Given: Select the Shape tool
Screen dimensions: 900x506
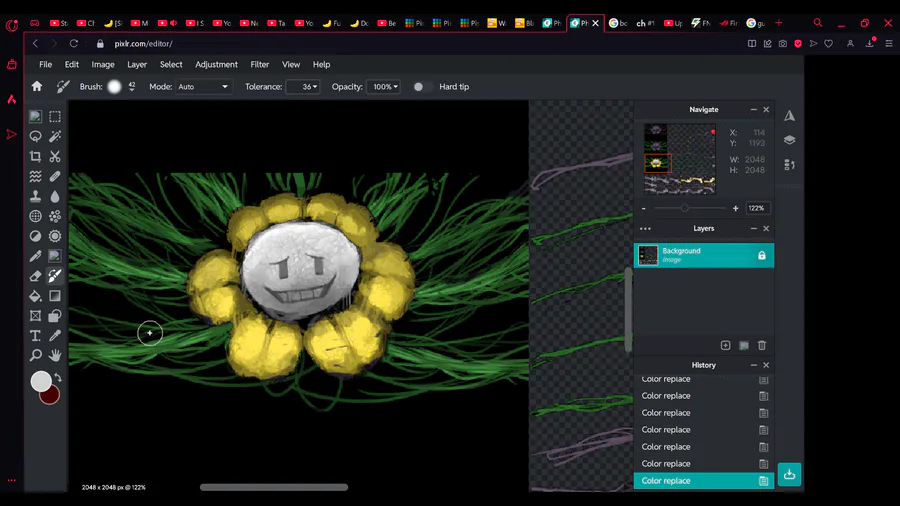Looking at the screenshot, I should pyautogui.click(x=55, y=316).
